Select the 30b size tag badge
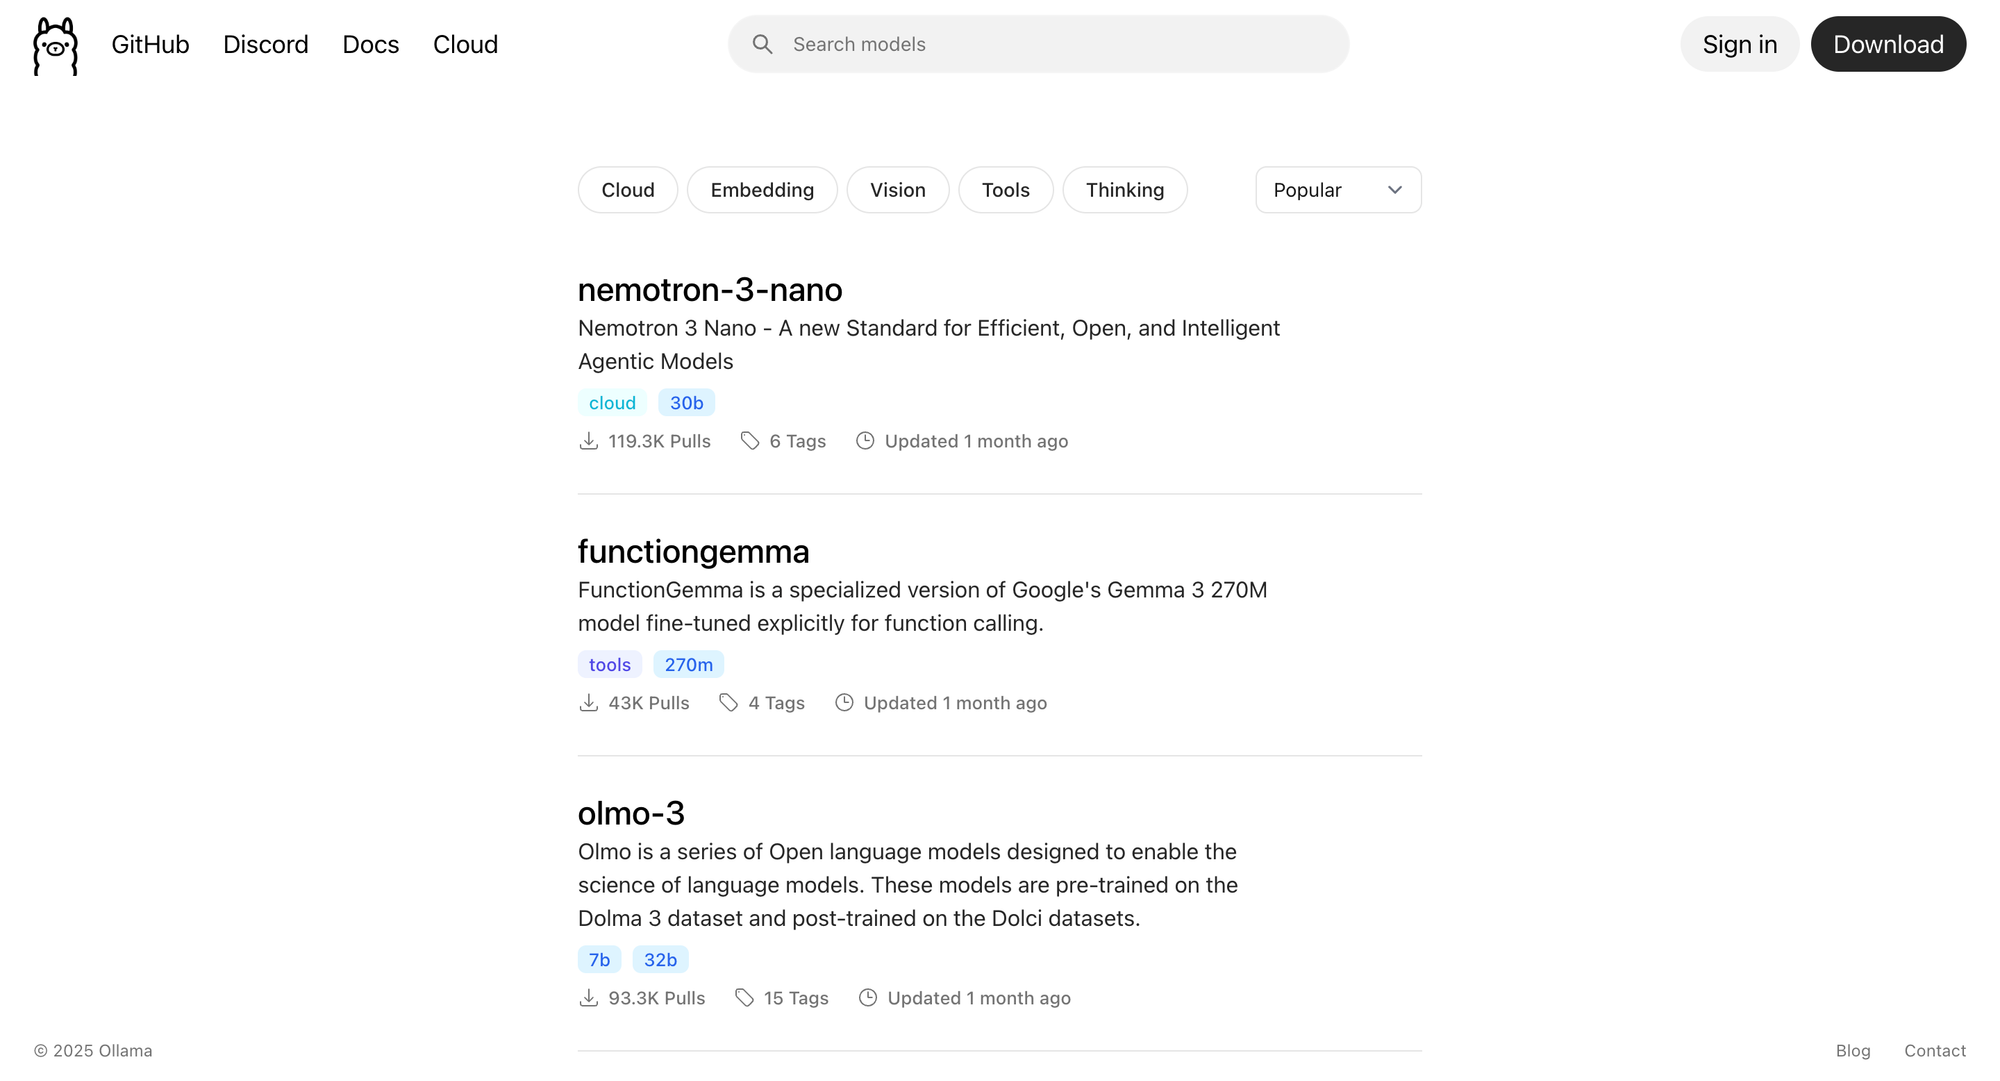Screen dimensions: 2000x1081 tap(686, 403)
